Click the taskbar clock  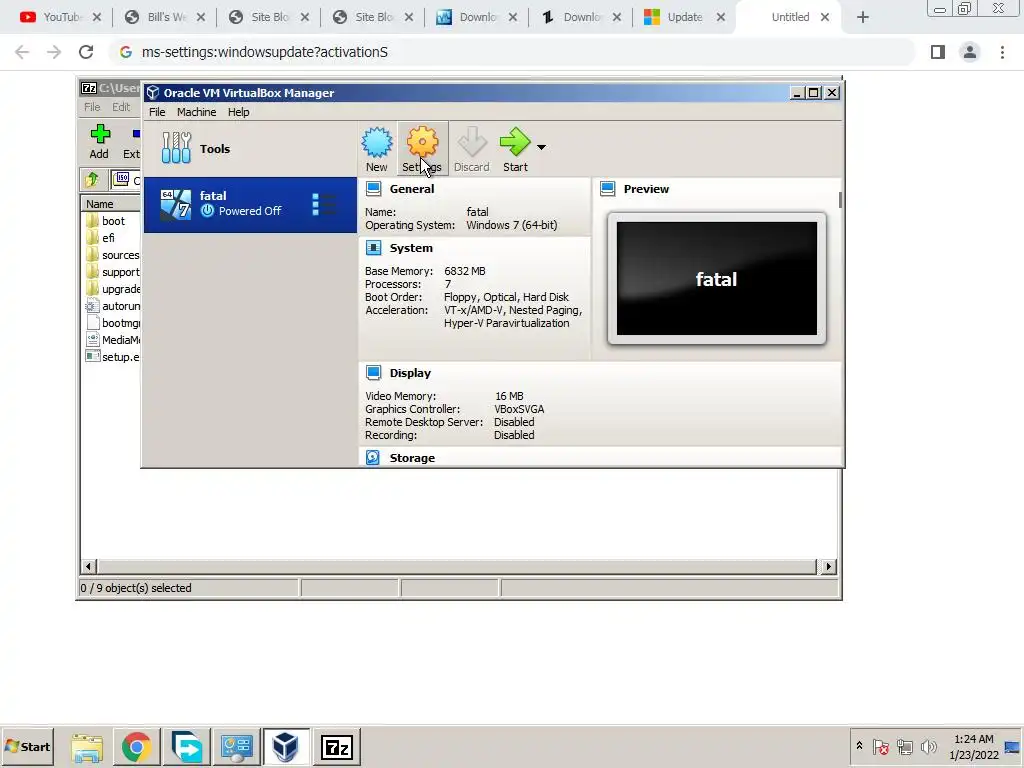(973, 746)
